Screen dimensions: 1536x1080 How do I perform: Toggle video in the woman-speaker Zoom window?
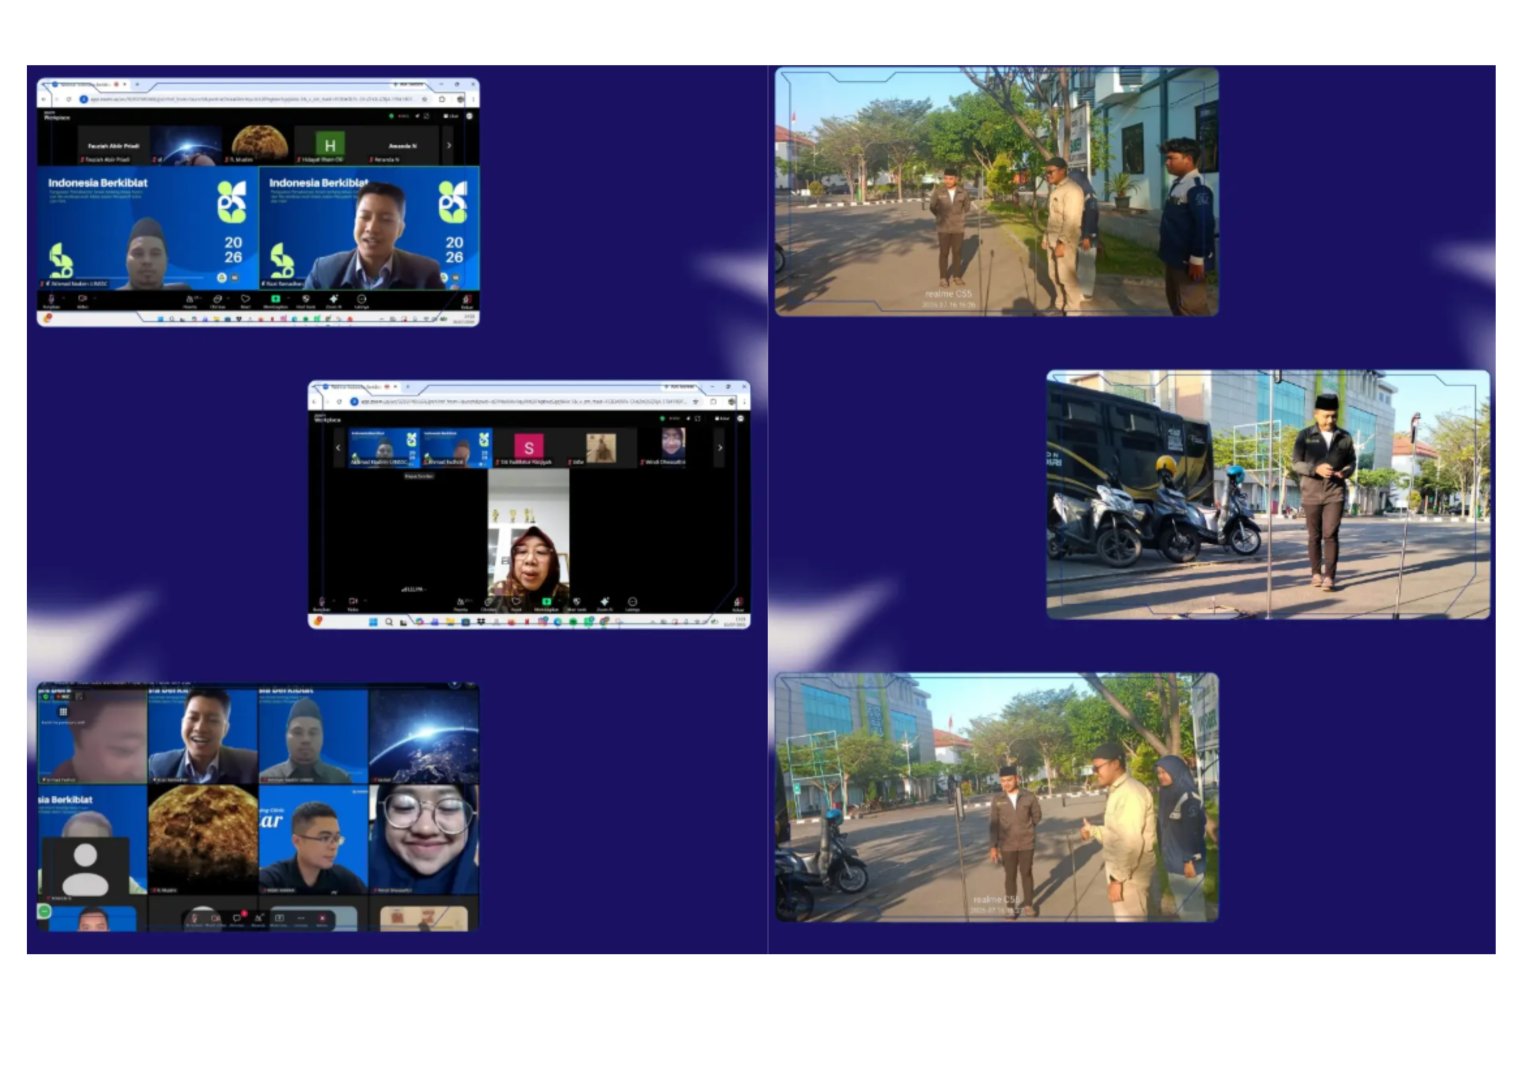(x=353, y=603)
